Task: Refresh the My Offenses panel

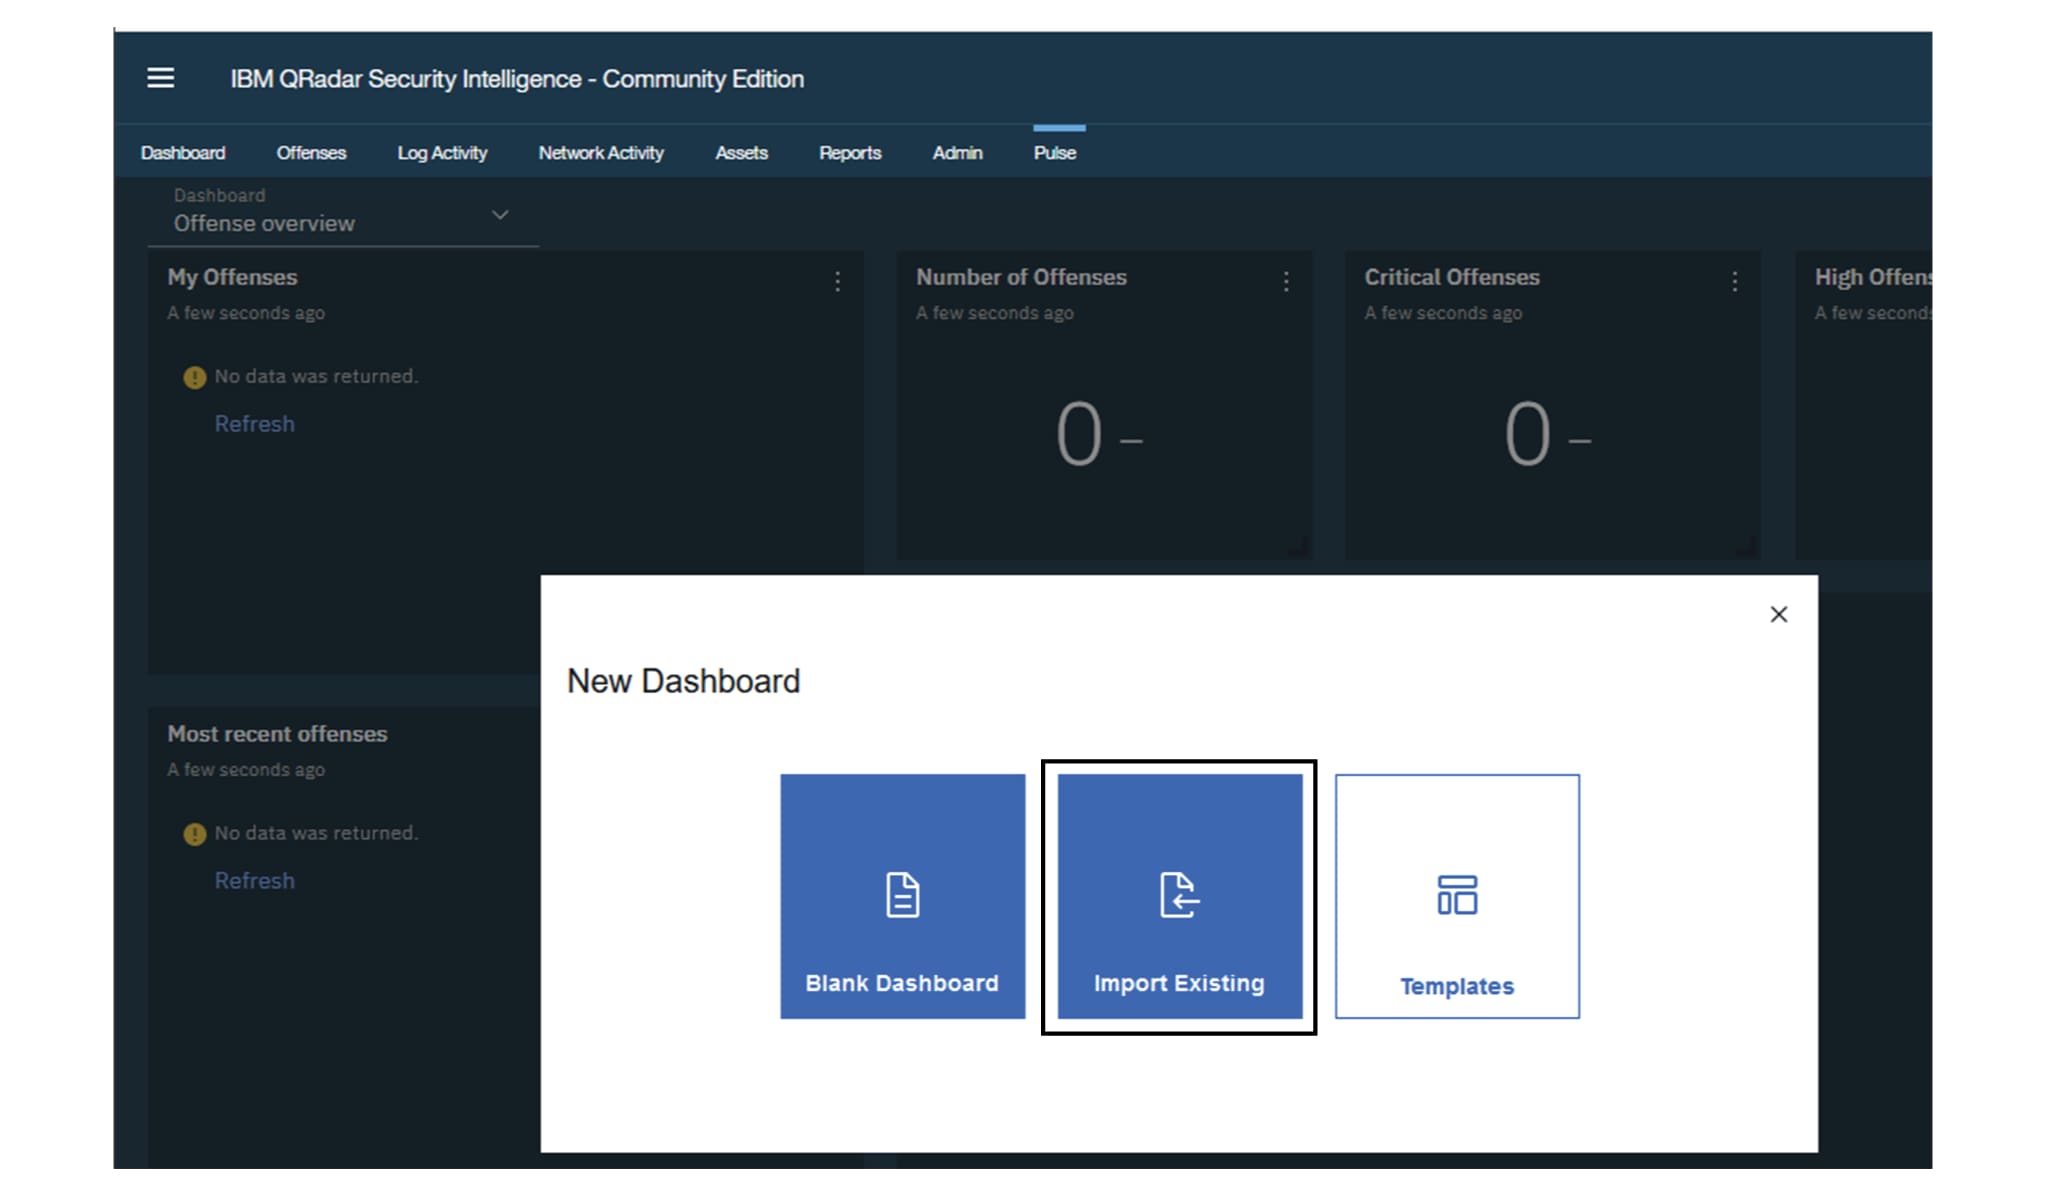Action: point(254,423)
